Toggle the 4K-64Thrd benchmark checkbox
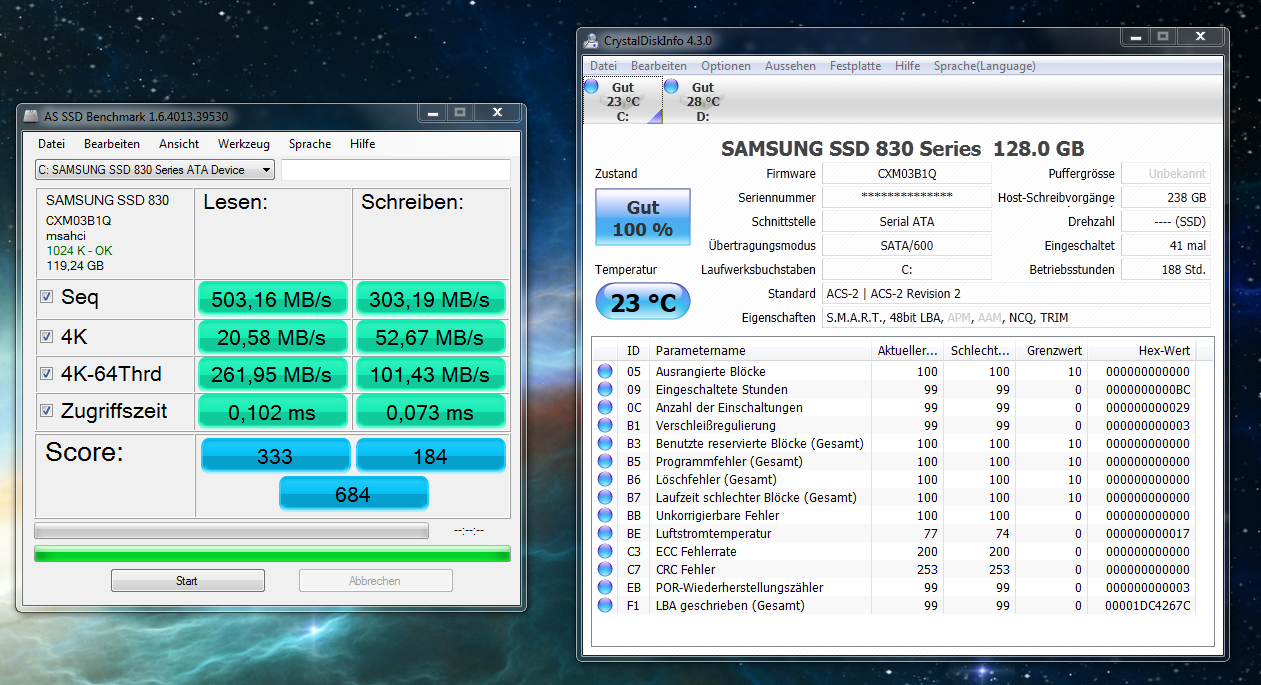The width and height of the screenshot is (1261, 685). coord(46,374)
